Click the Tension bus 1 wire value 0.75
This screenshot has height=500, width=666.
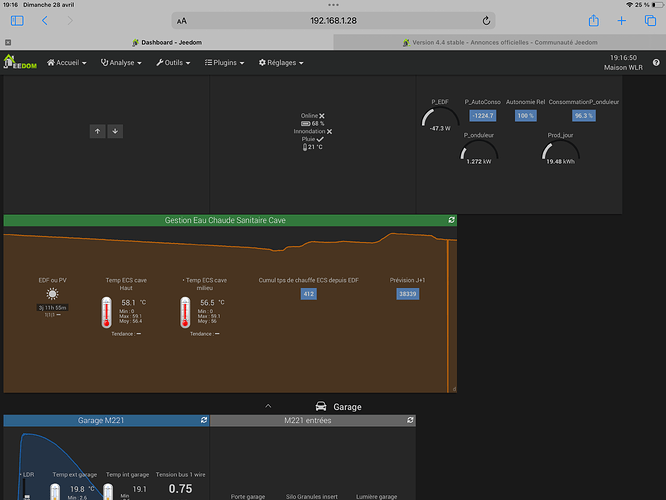180,489
